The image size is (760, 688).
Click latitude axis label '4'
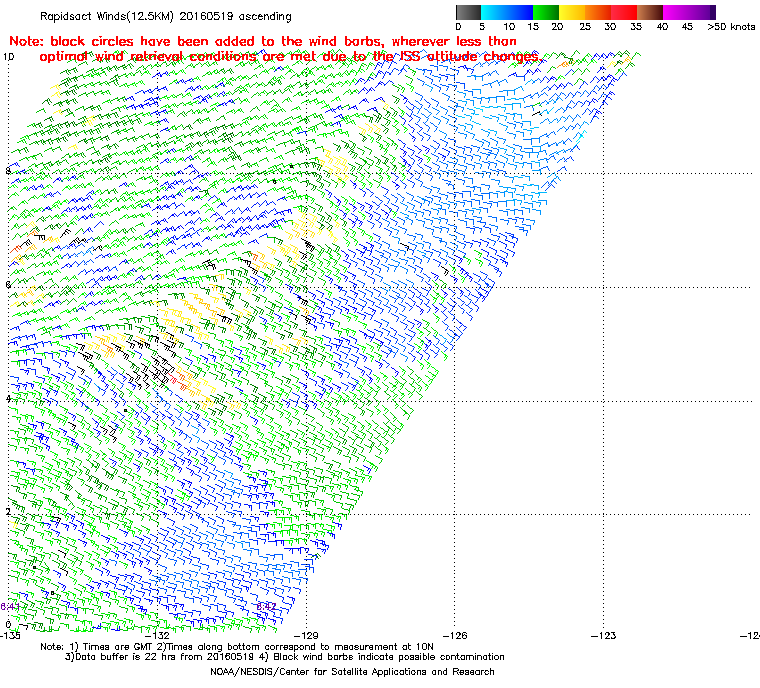(8, 399)
